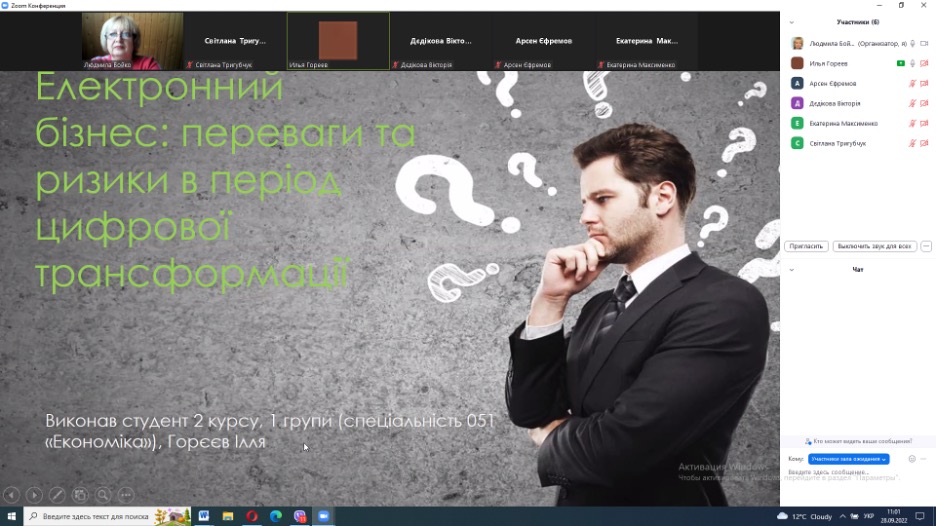
Task: Click Арсен Єфремов's disabled camera icon
Action: point(924,84)
